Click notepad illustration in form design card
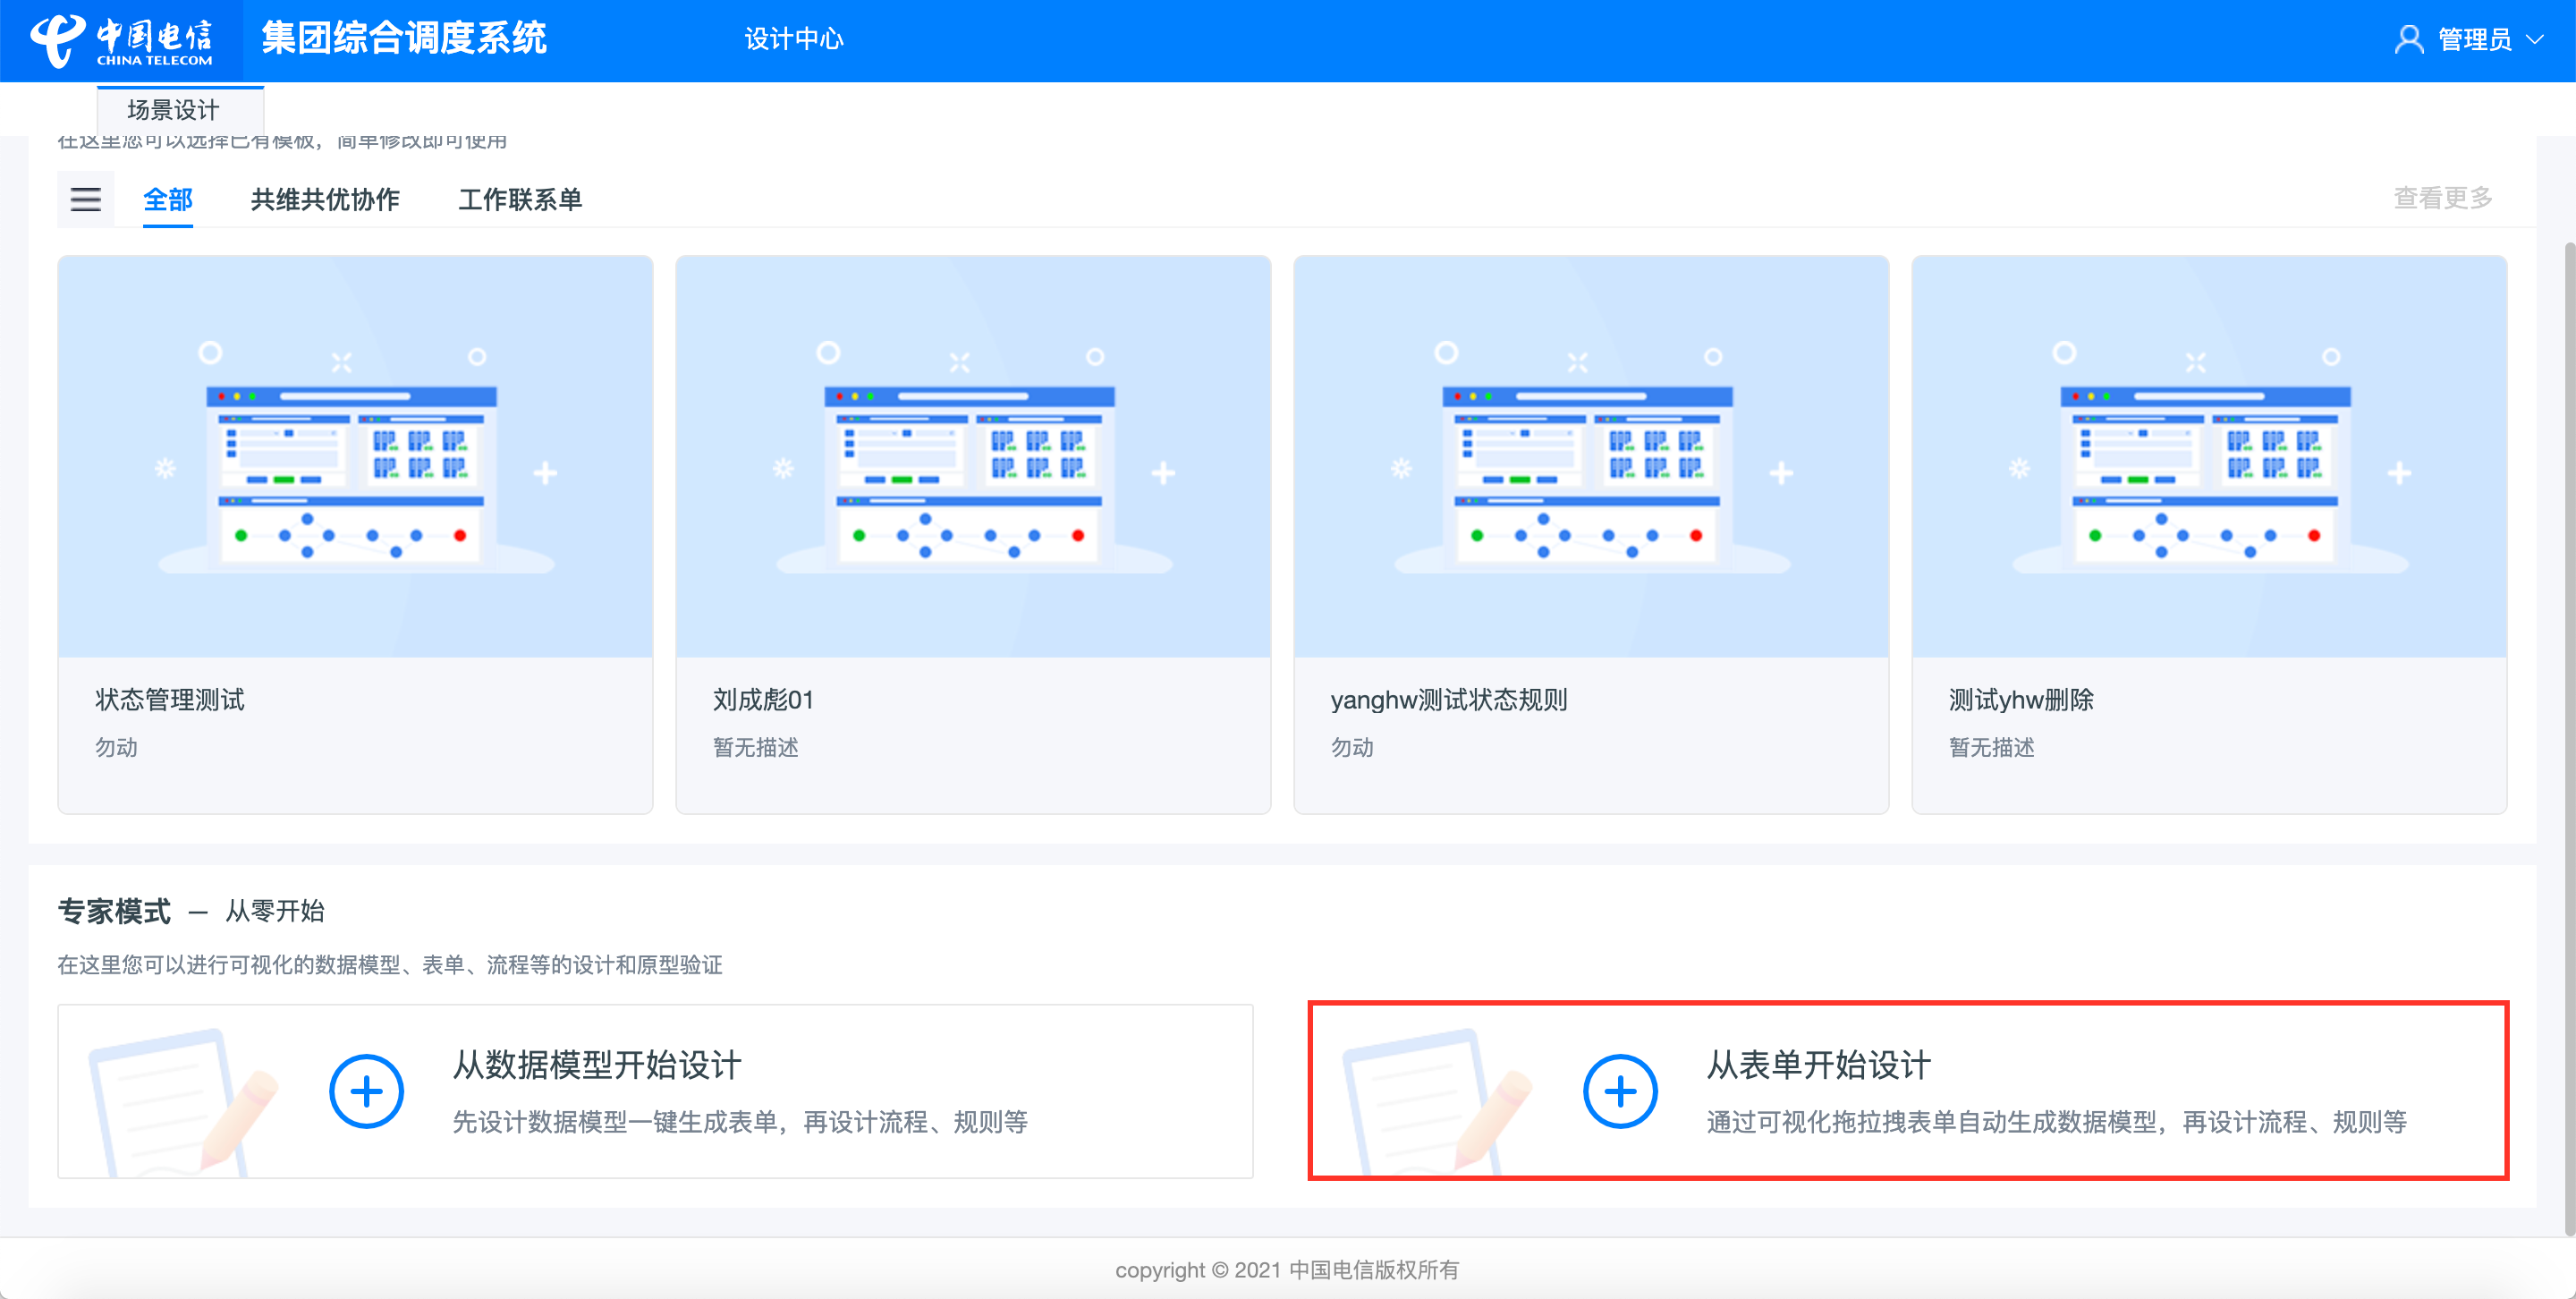 tap(1437, 1102)
